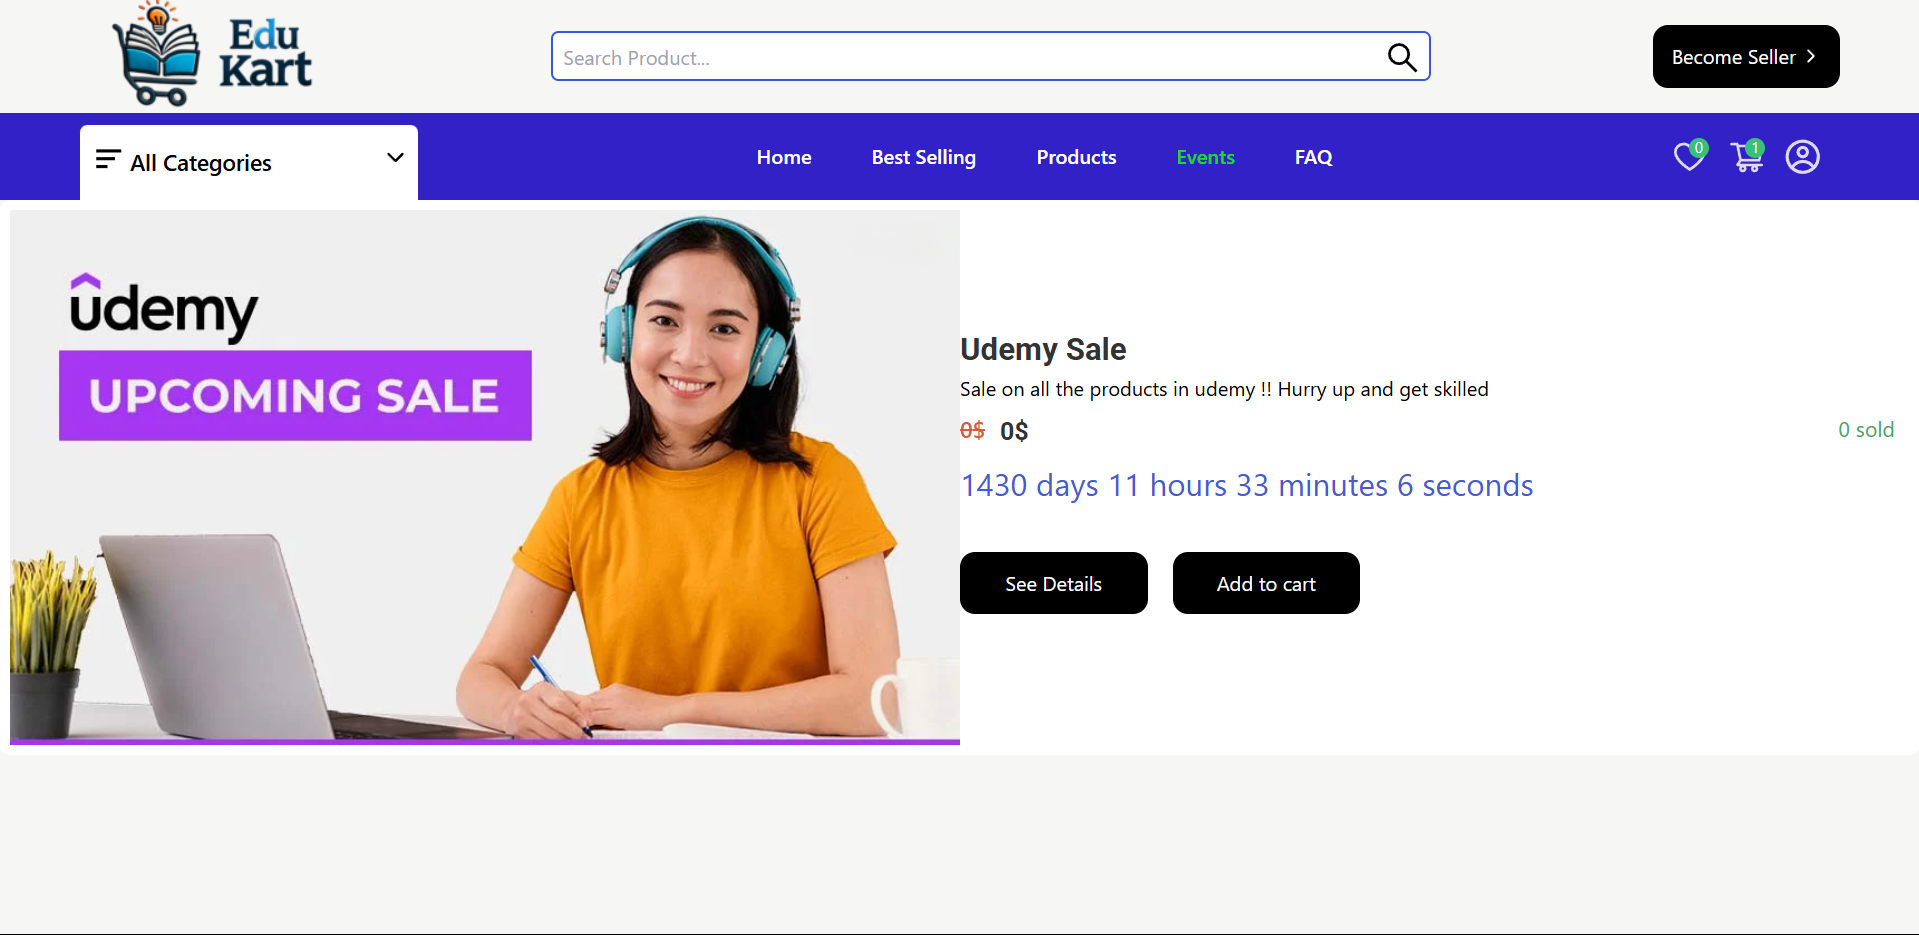Click the bold discounted price 0$
This screenshot has width=1919, height=935.
[x=1014, y=431]
